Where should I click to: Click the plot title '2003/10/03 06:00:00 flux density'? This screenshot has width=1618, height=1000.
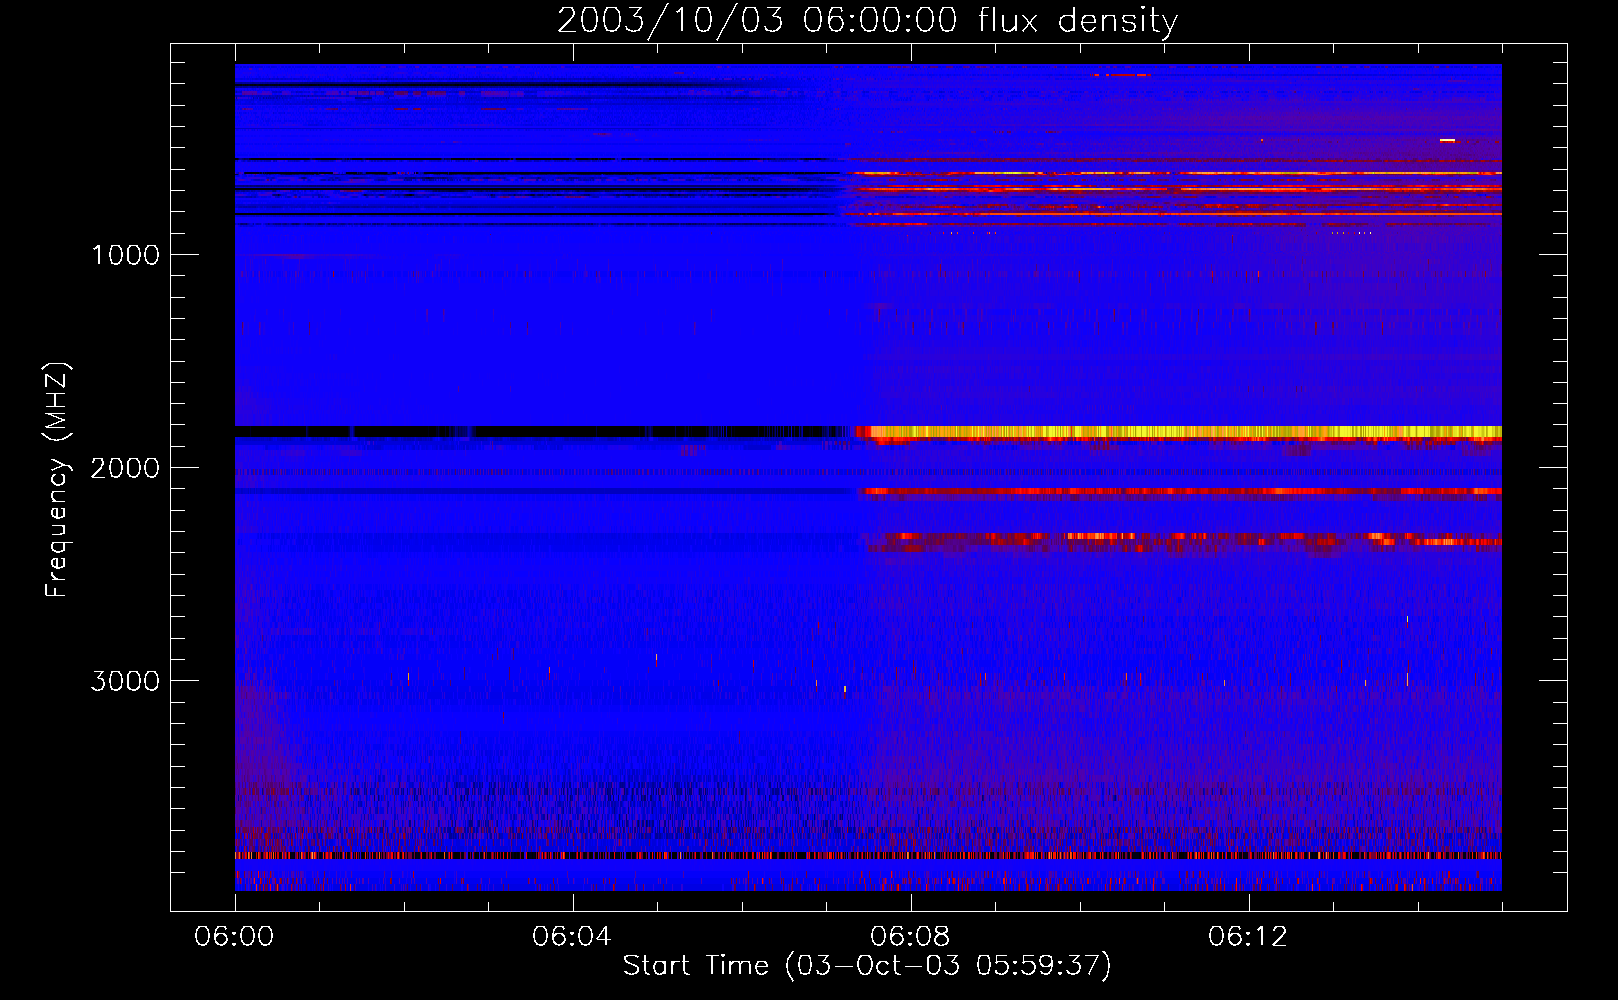point(867,20)
